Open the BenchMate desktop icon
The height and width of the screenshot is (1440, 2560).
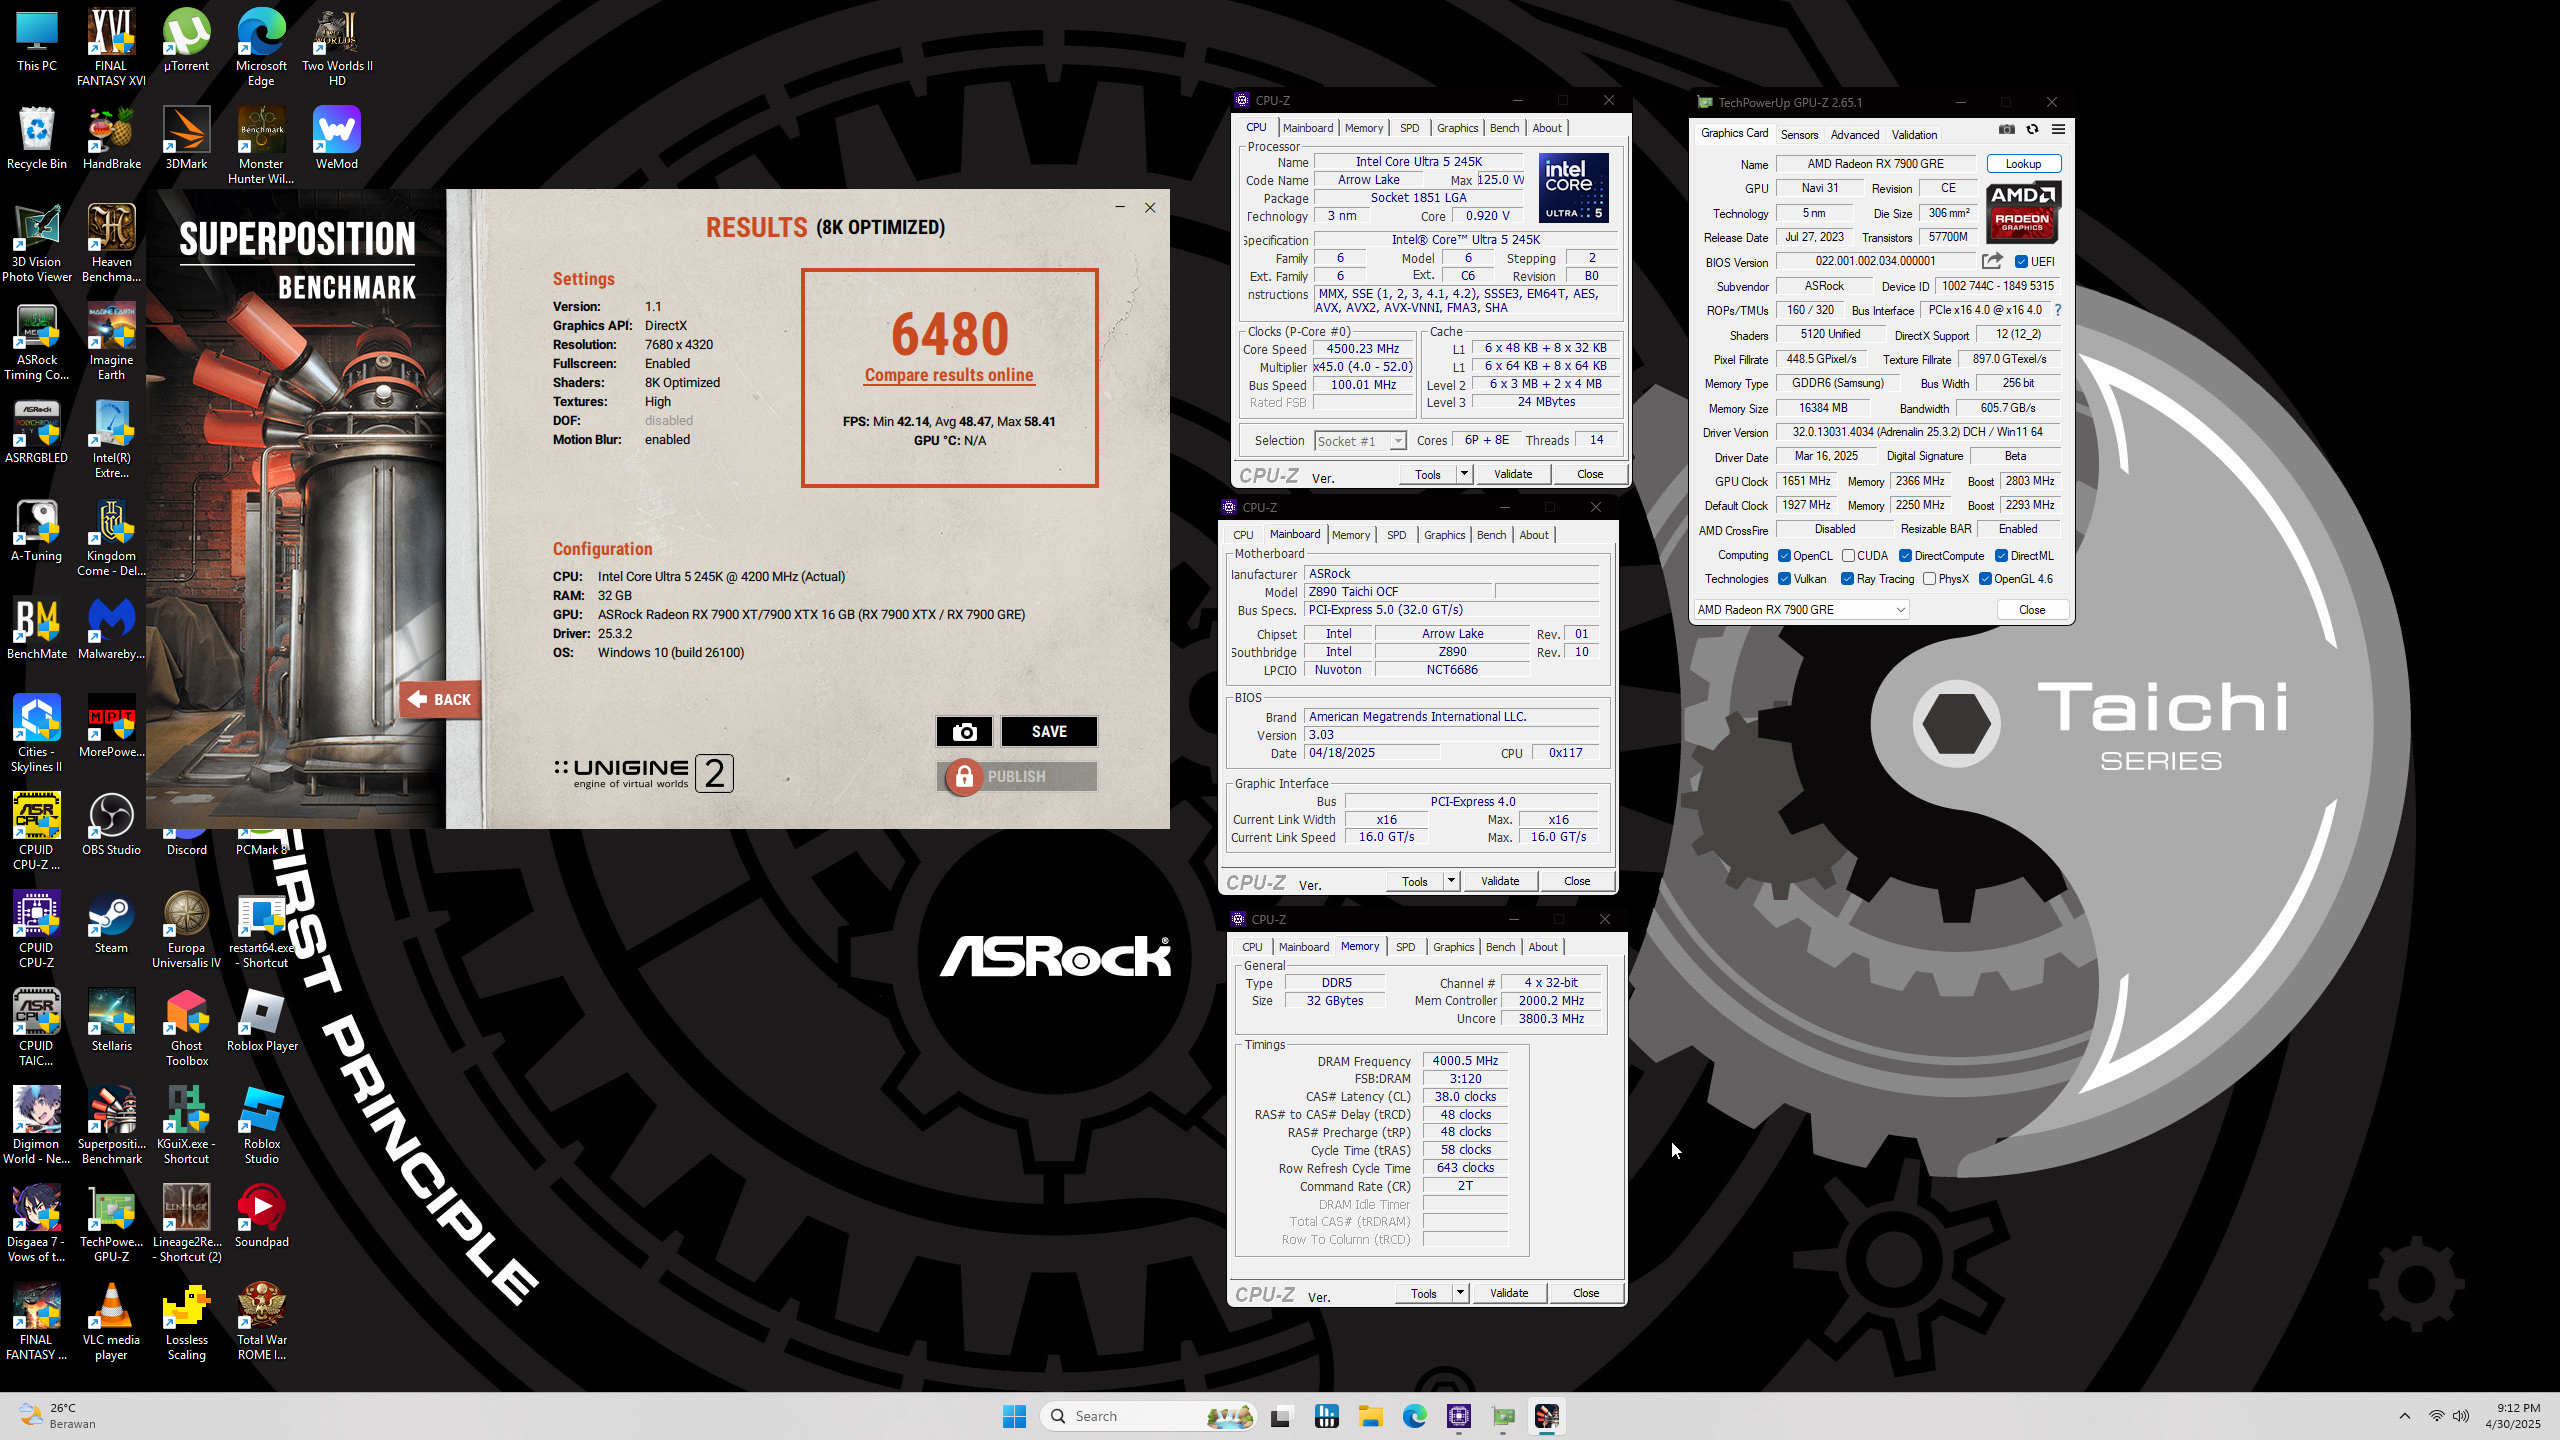37,629
